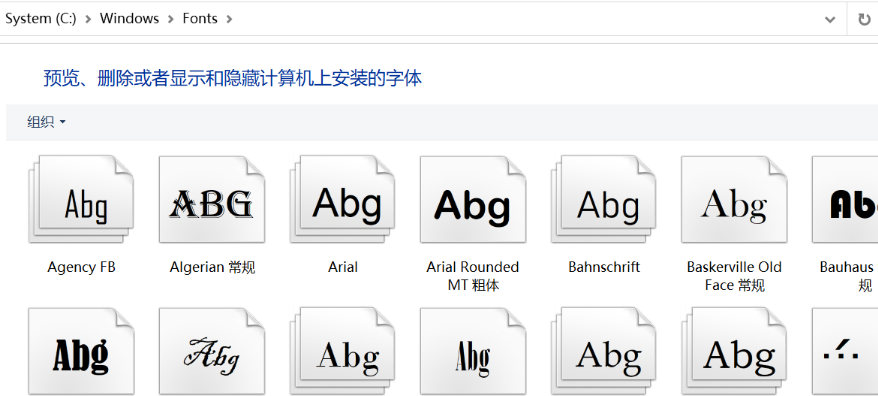Select the Arial Rounded MT bold icon
Image resolution: width=878 pixels, height=396 pixels.
(x=473, y=199)
